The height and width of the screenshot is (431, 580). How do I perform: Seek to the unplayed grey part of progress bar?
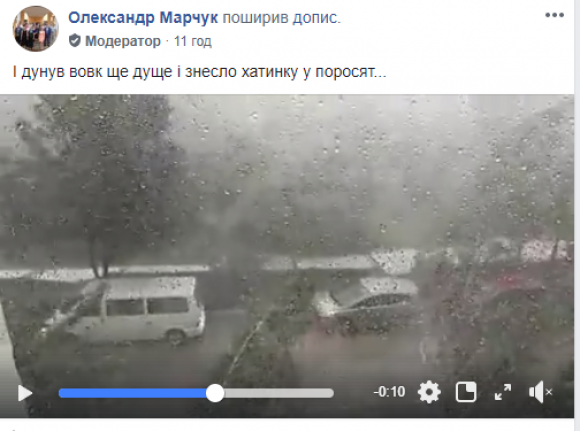point(279,393)
